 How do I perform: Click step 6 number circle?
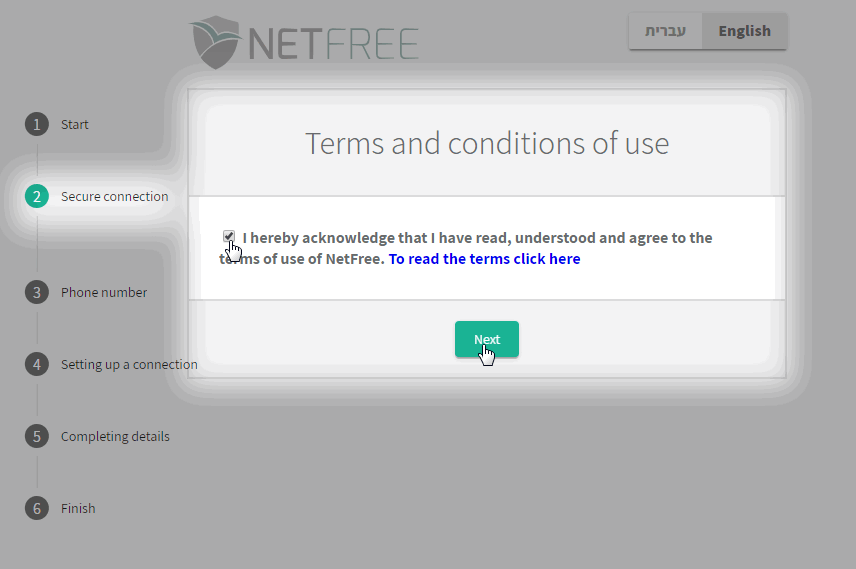point(37,508)
